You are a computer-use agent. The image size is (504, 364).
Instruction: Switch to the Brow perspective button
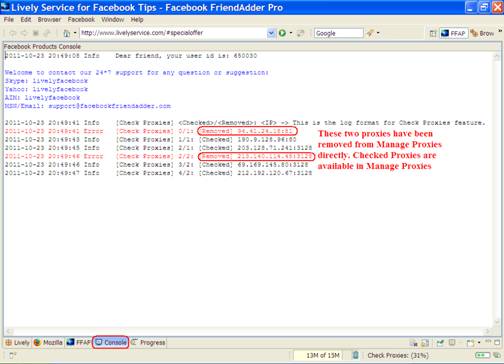(x=482, y=33)
